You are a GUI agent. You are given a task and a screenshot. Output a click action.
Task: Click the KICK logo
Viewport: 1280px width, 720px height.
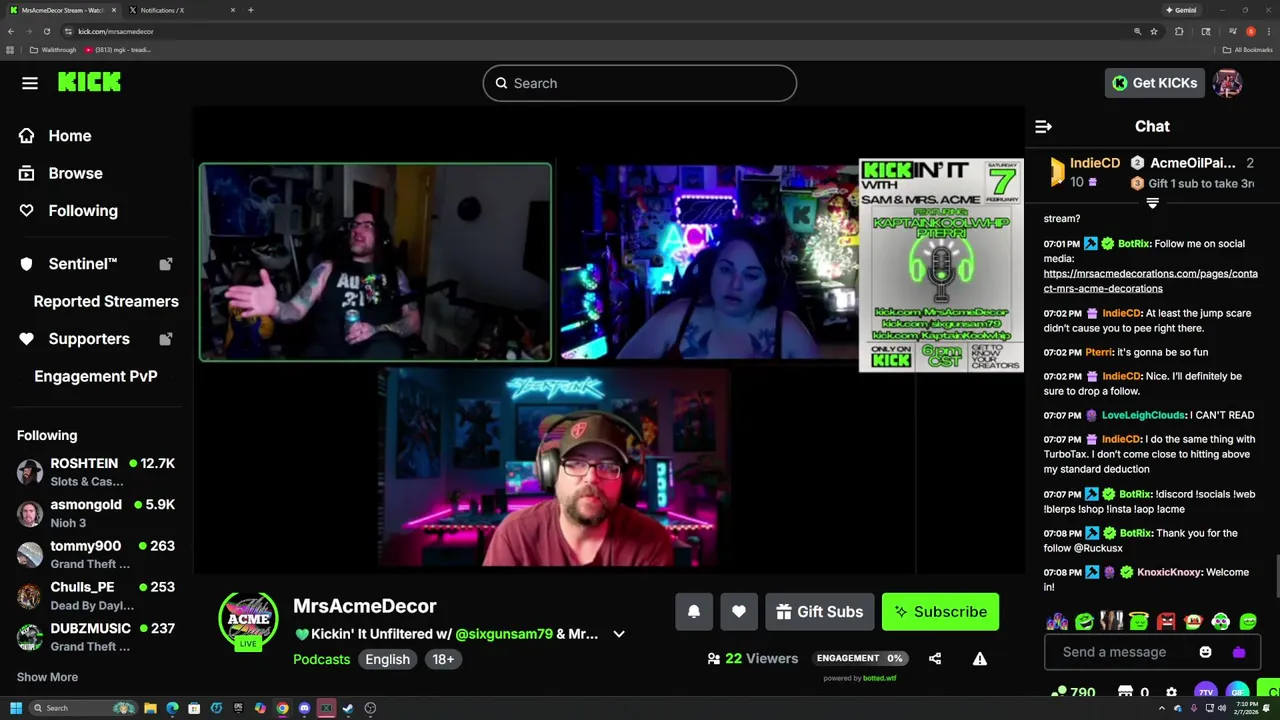tap(89, 83)
